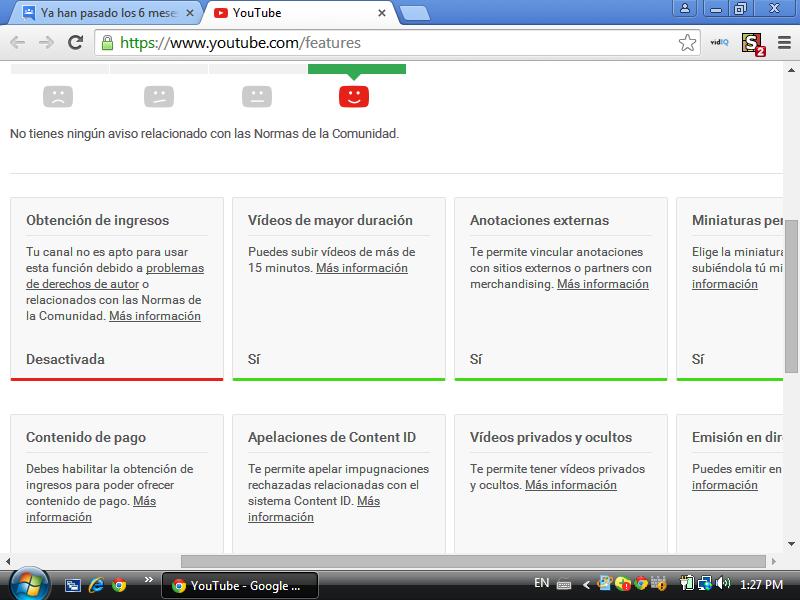
Task: Click Sí status under Vídeos de mayor duración
Action: (254, 359)
